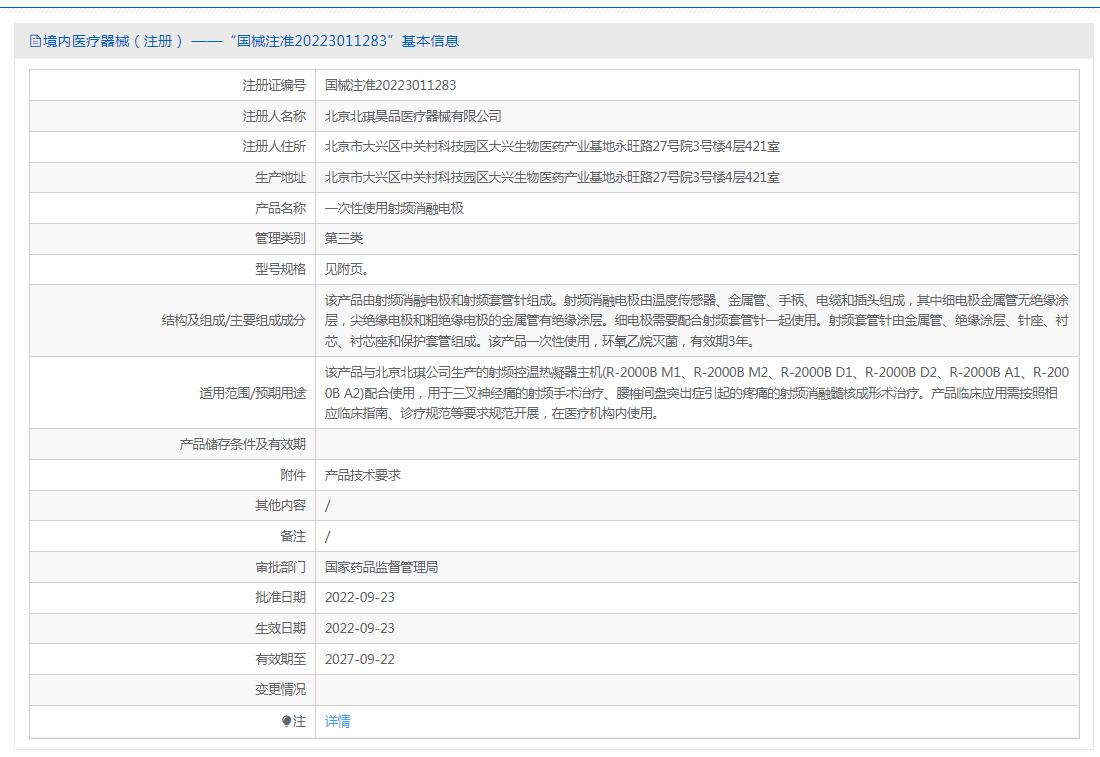The height and width of the screenshot is (757, 1100).
Task: Click the 生产地址 address value
Action: (552, 178)
